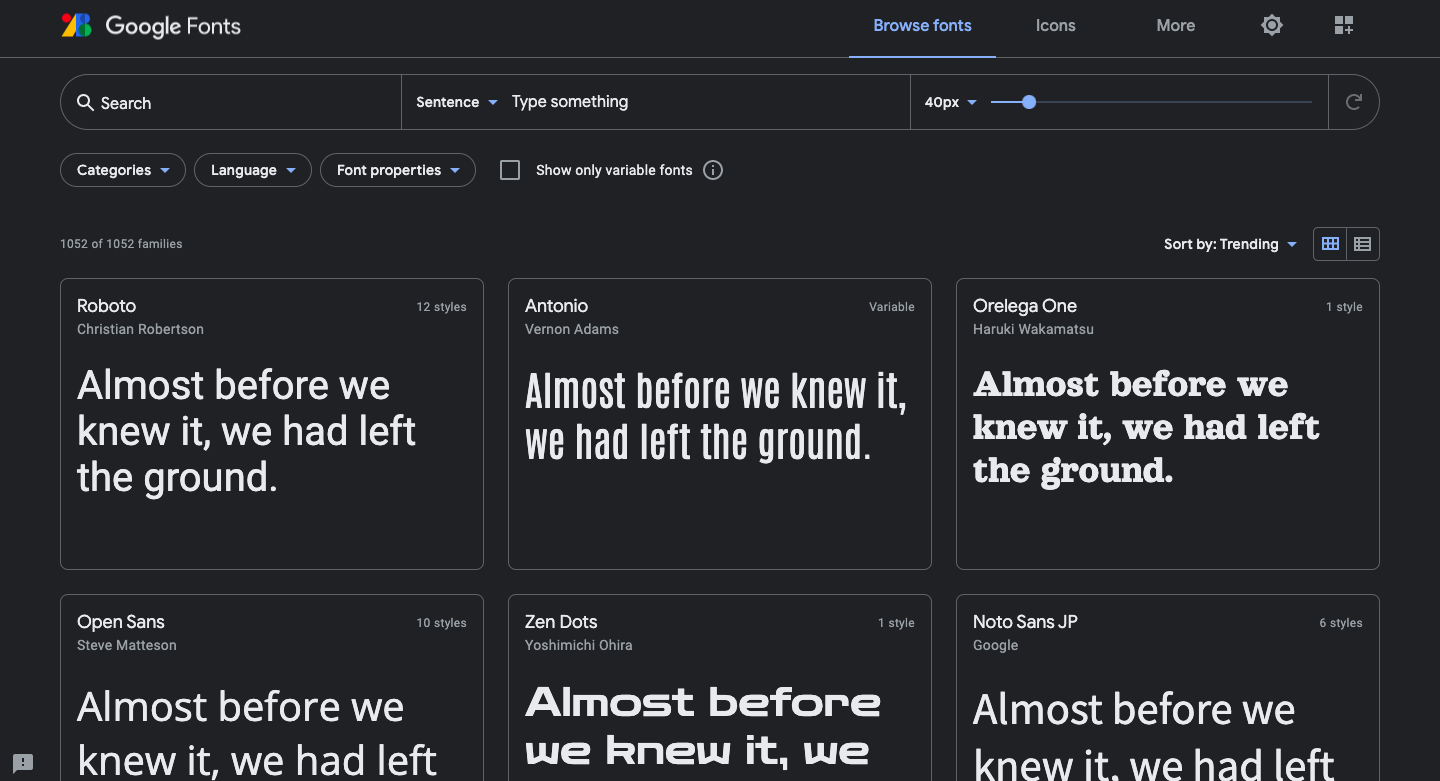
Task: Enable Show only variable fonts checkbox
Action: (510, 170)
